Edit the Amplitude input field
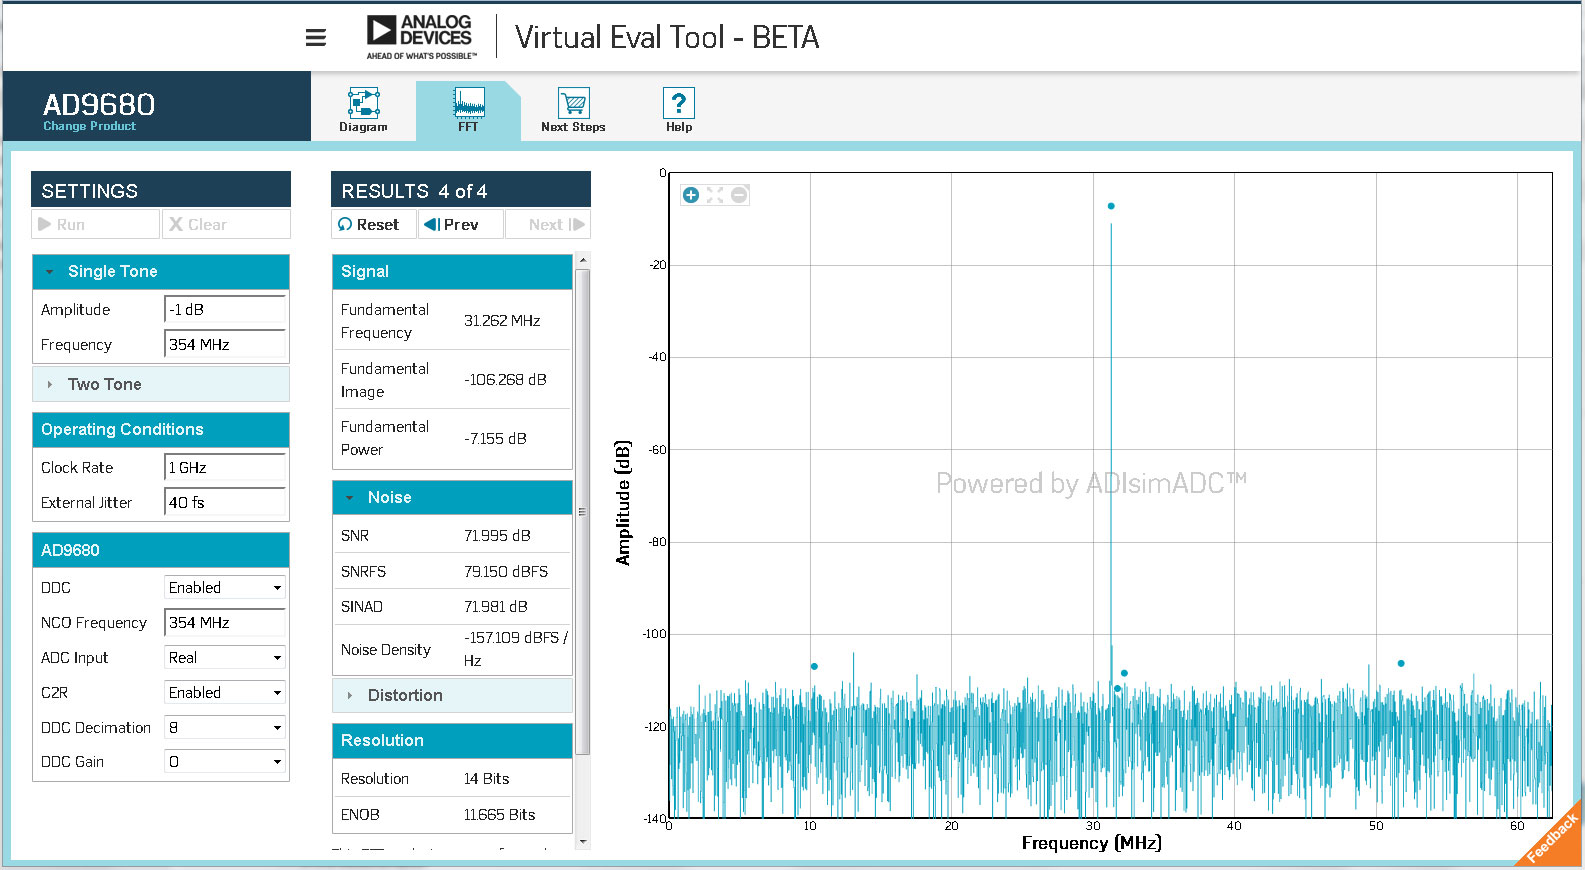Viewport: 1585px width, 870px height. pyautogui.click(x=225, y=310)
